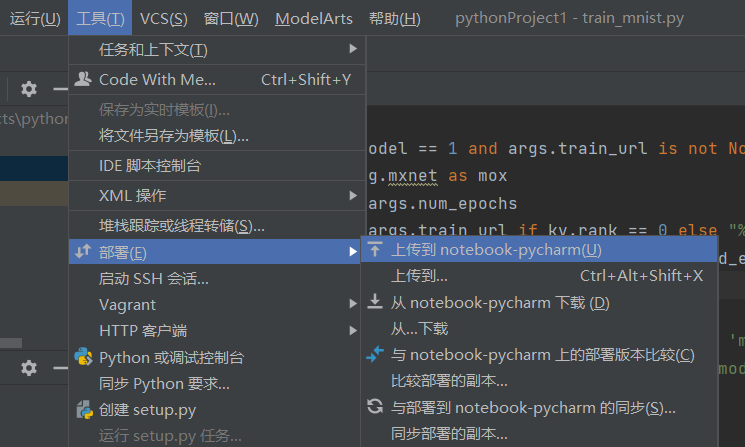Choose 同步部署的副本...
Image resolution: width=745 pixels, height=447 pixels.
point(539,434)
